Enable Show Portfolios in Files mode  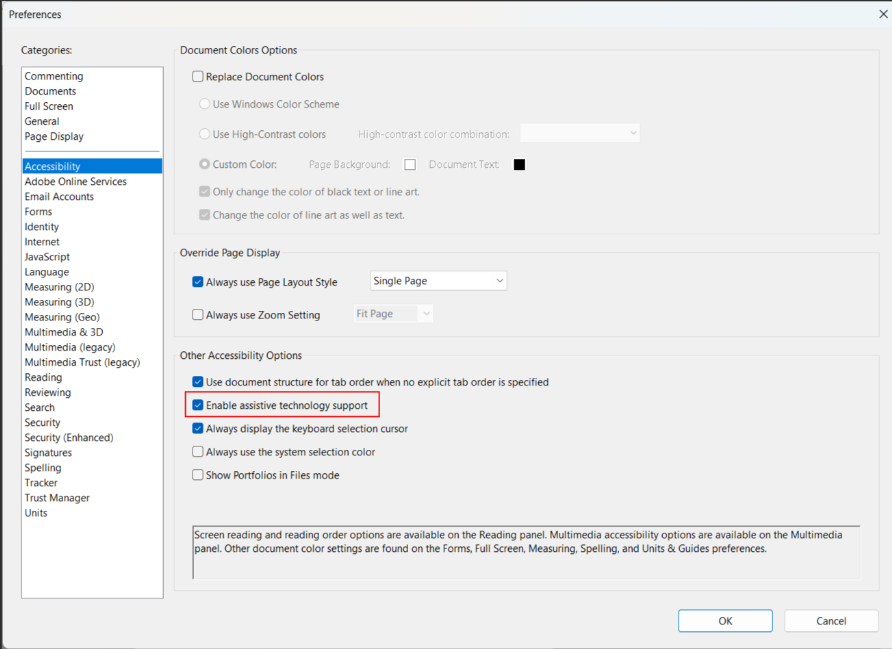[x=197, y=475]
